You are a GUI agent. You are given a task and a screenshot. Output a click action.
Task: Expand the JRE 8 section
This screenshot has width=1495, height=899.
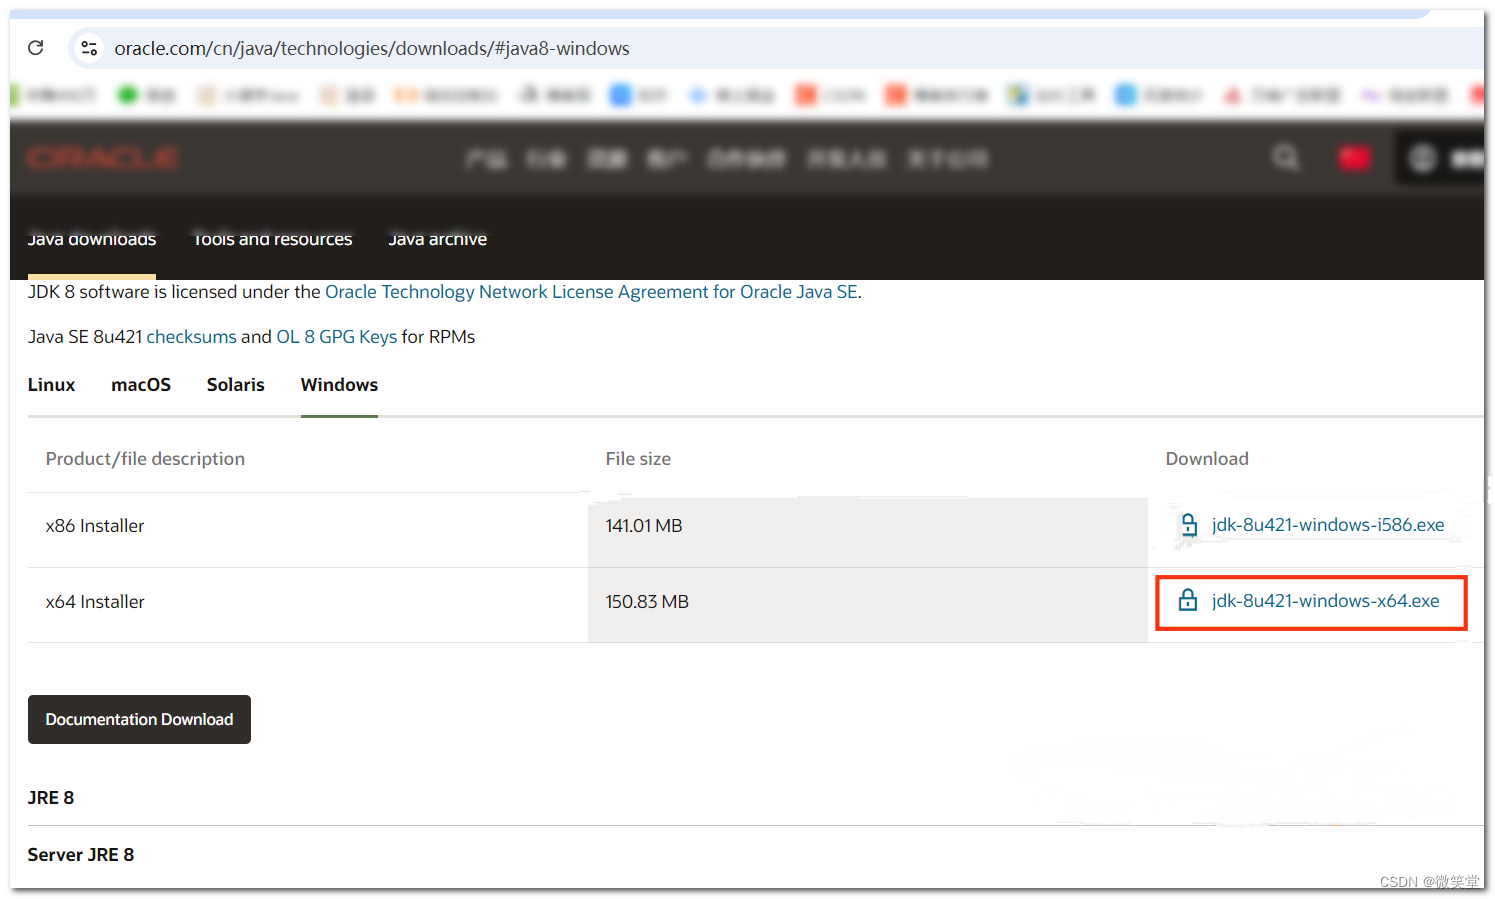[x=51, y=798]
